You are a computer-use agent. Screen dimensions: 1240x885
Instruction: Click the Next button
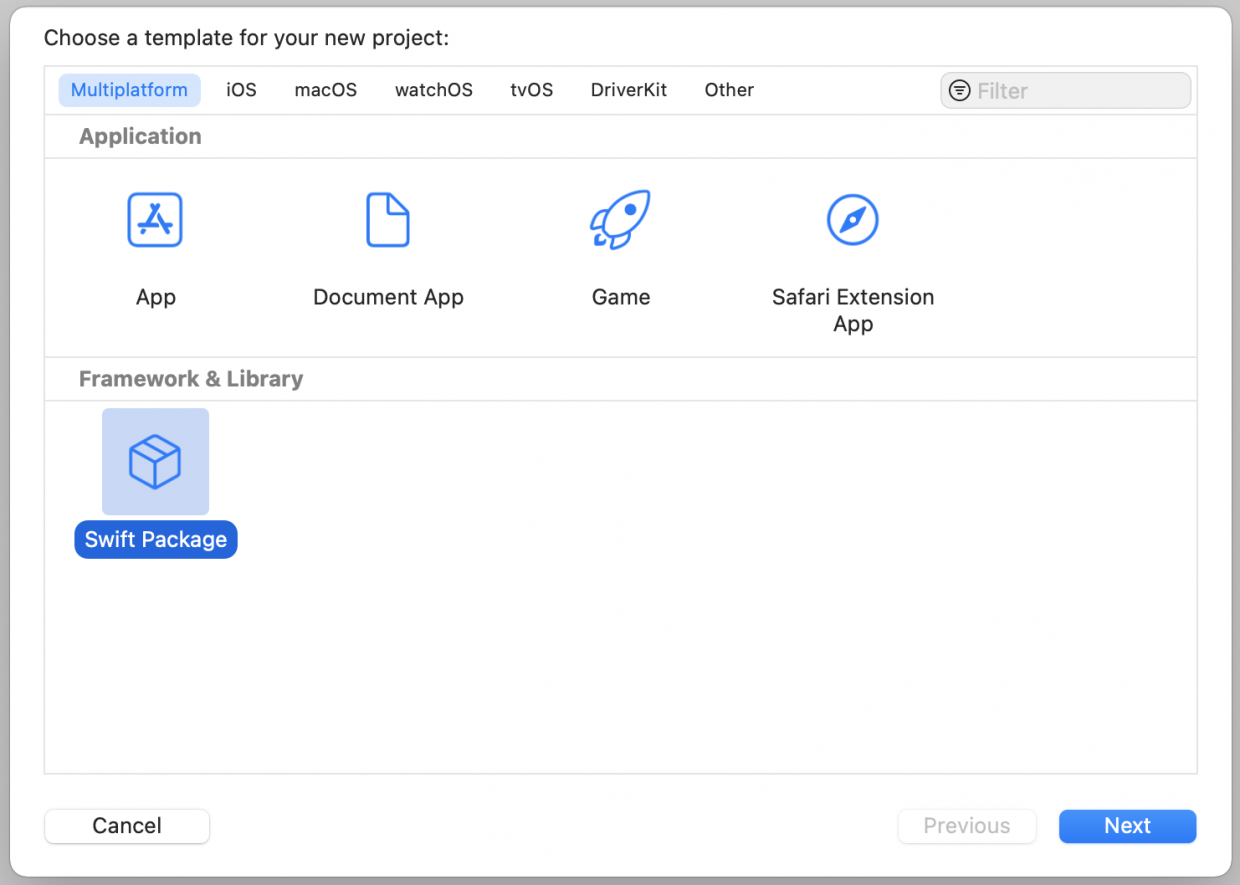[1127, 826]
